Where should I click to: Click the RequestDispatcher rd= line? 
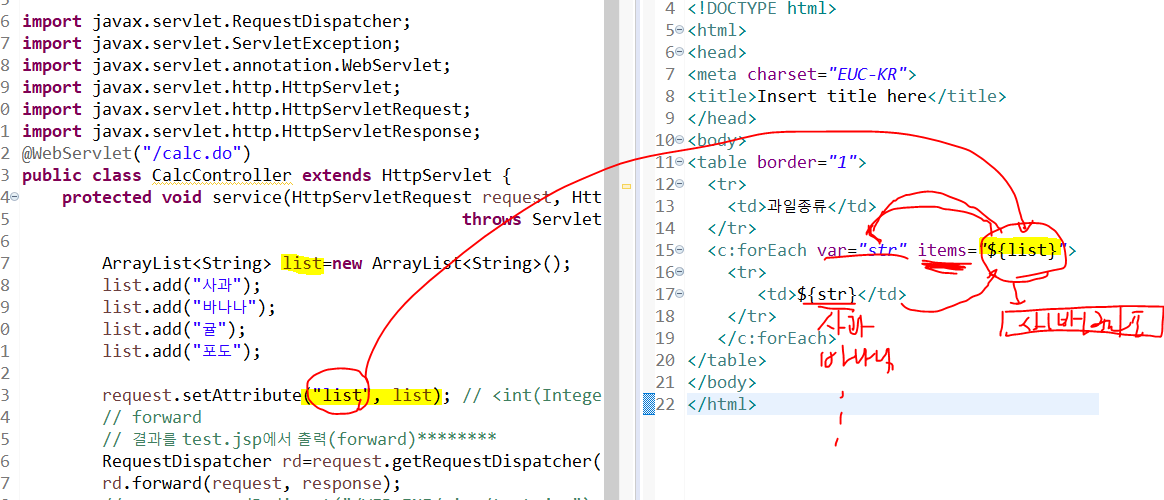click(x=351, y=462)
